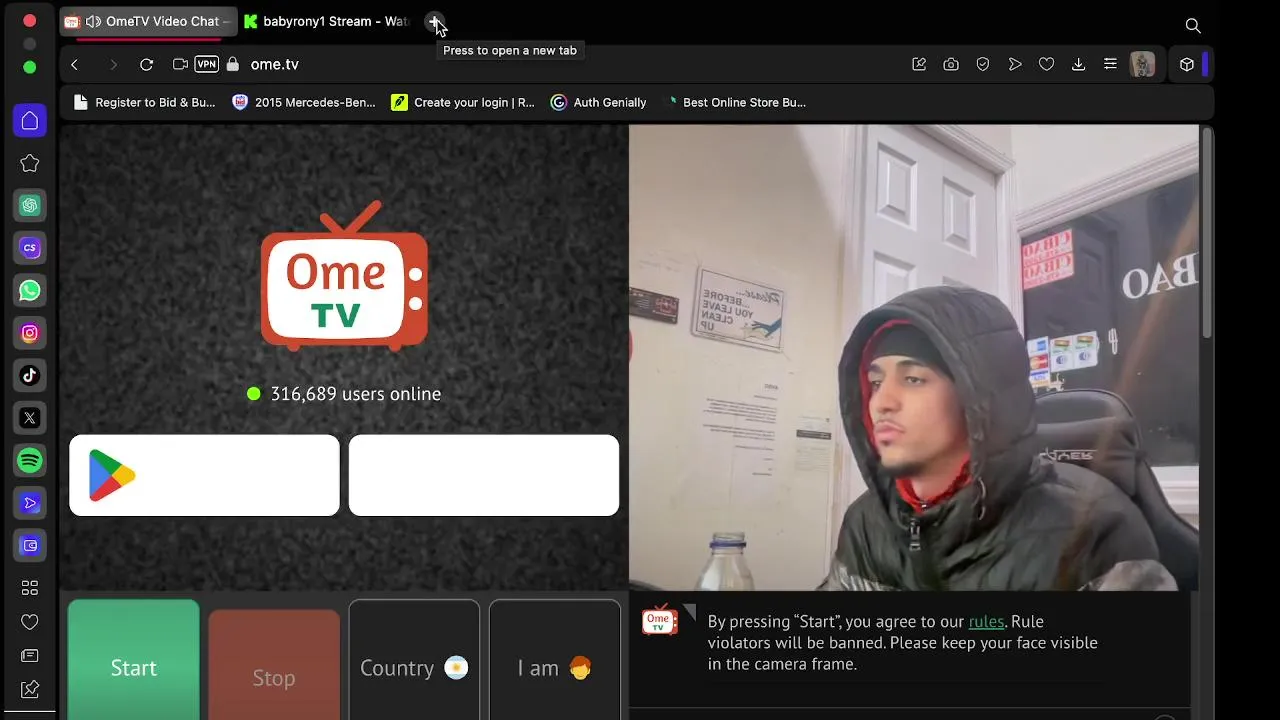Open 'Auth Genially' bookmark

click(599, 102)
